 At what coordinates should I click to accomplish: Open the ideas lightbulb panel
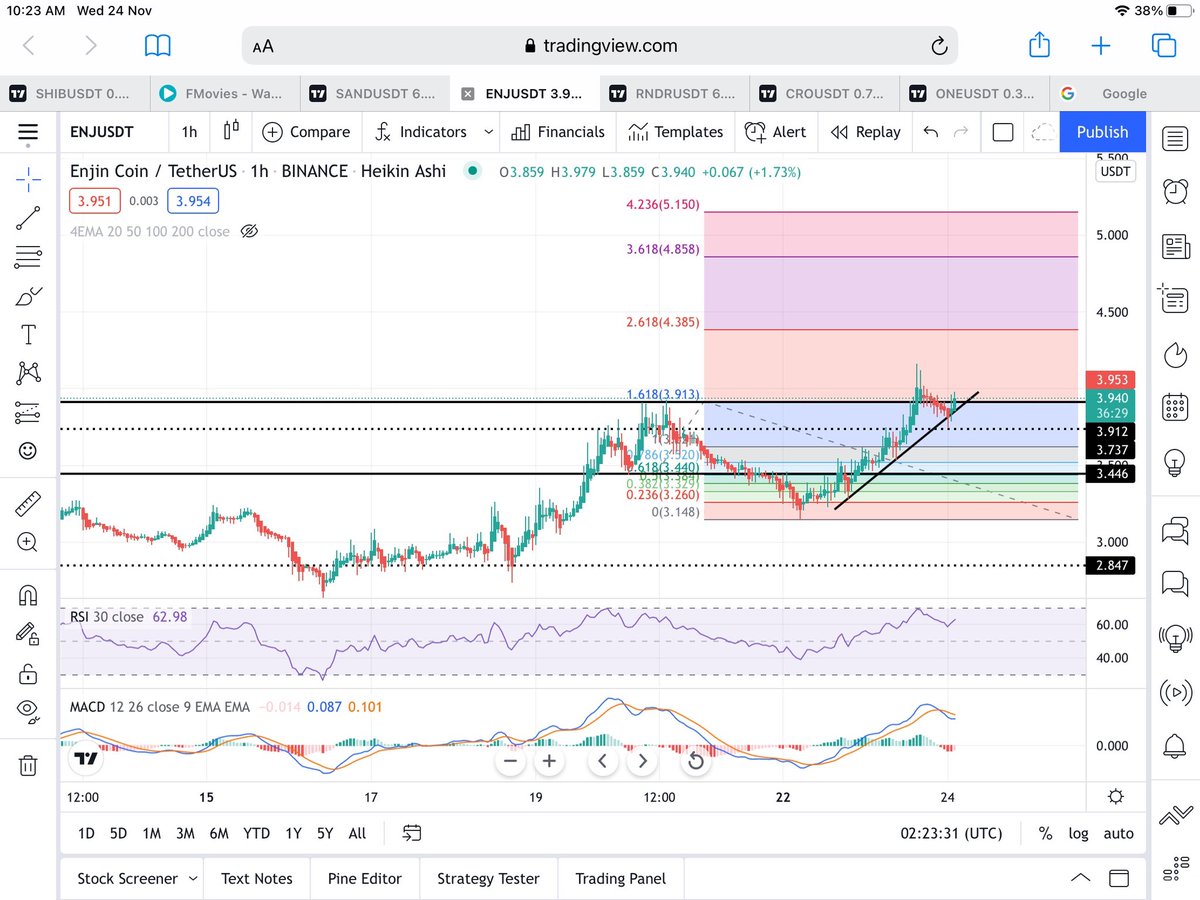[x=1175, y=463]
